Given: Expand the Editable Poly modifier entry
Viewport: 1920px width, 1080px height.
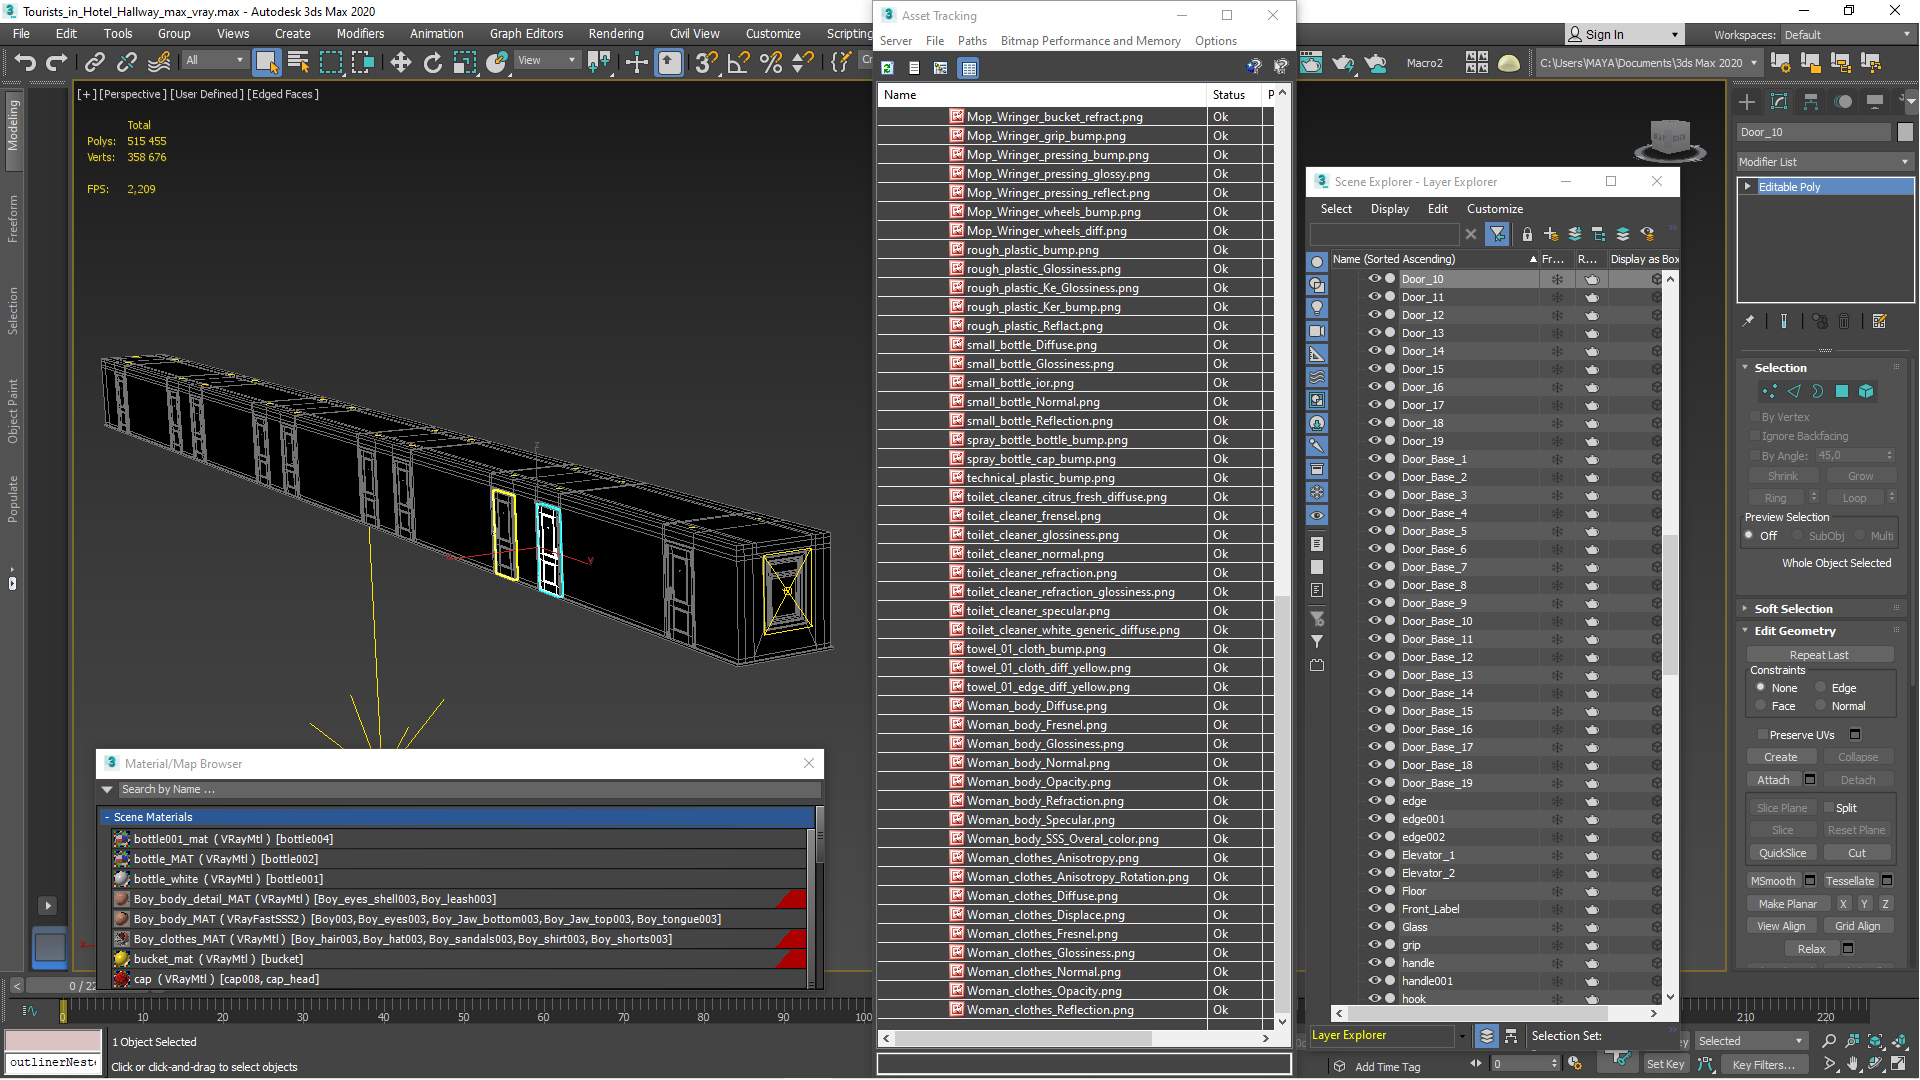Looking at the screenshot, I should pyautogui.click(x=1748, y=187).
